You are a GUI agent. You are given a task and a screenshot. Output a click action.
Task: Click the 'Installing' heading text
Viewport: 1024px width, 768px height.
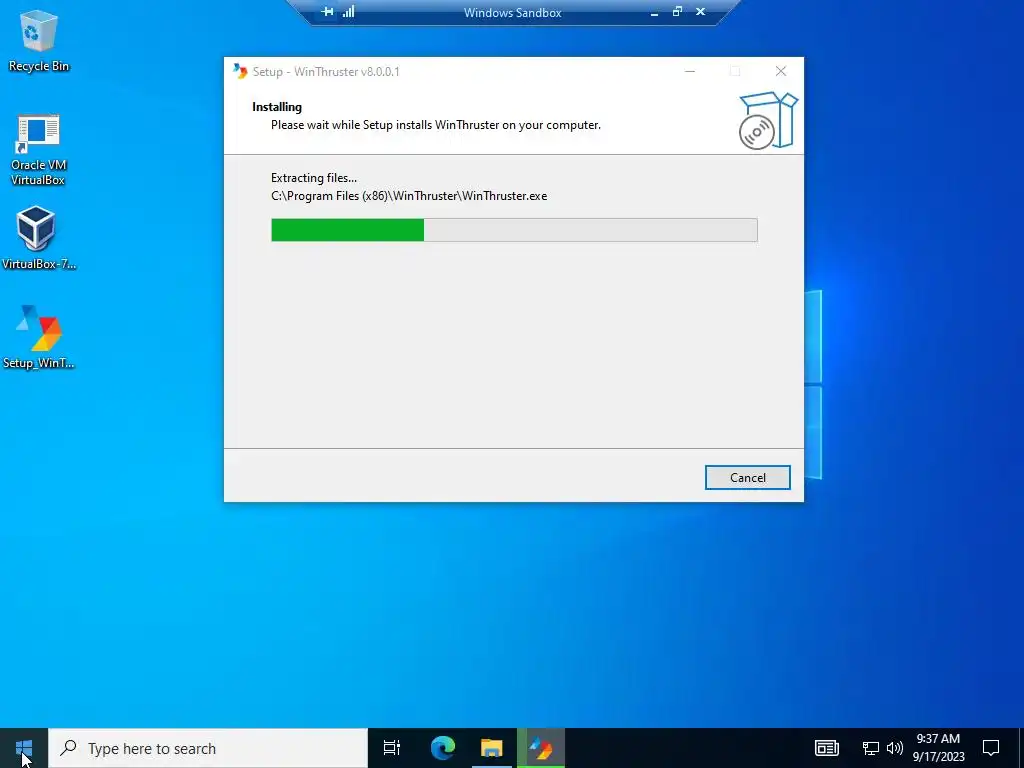click(x=277, y=107)
